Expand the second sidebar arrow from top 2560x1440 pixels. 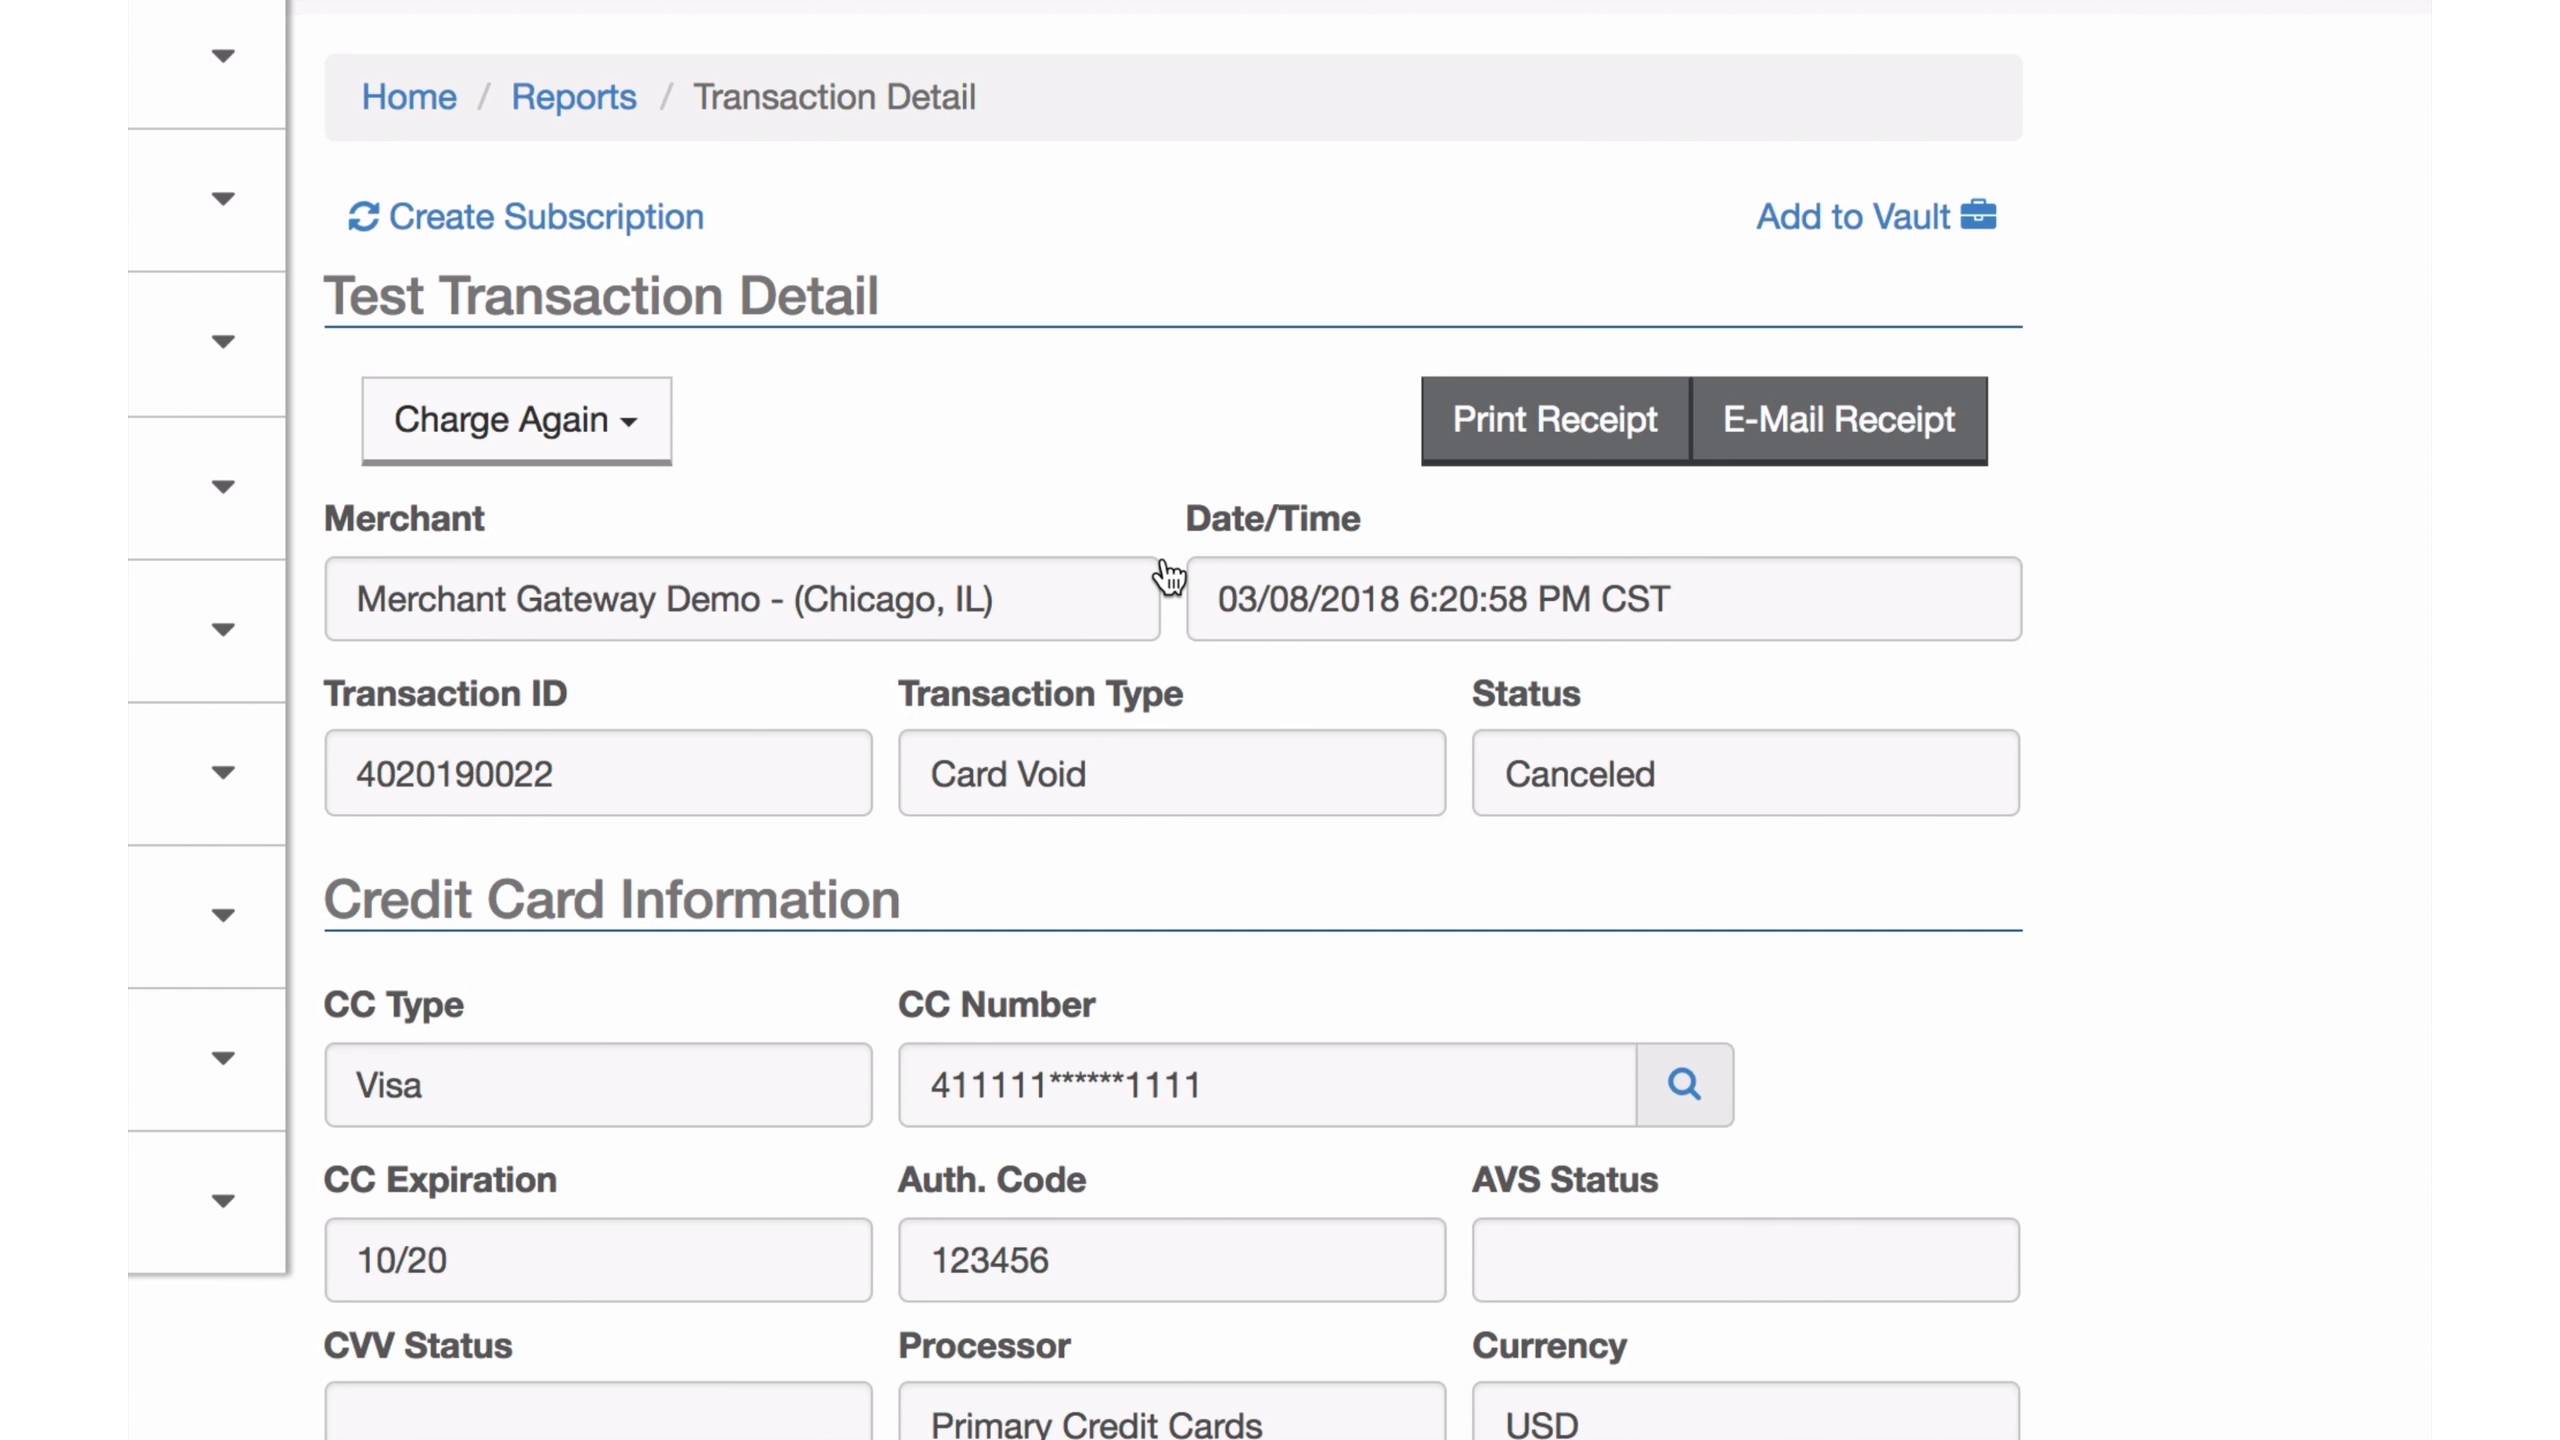223,199
